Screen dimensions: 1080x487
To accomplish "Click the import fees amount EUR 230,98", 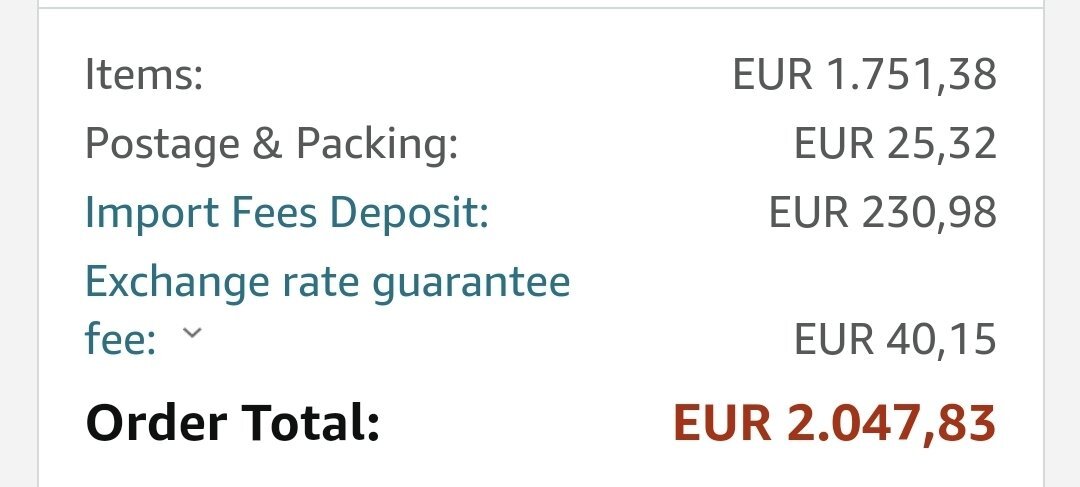I will [882, 212].
